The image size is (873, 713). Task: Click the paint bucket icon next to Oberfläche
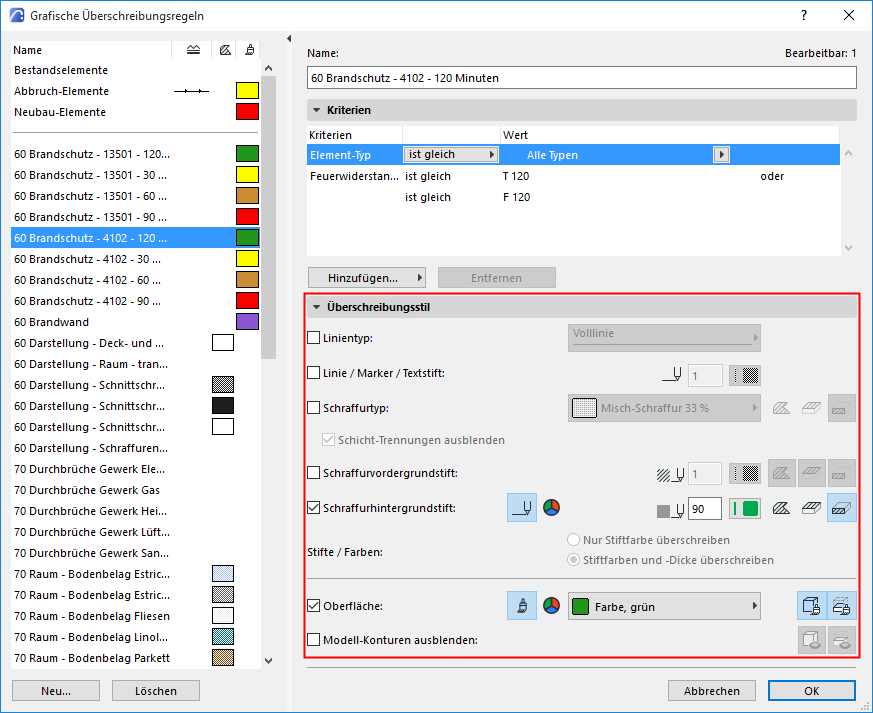[x=522, y=606]
